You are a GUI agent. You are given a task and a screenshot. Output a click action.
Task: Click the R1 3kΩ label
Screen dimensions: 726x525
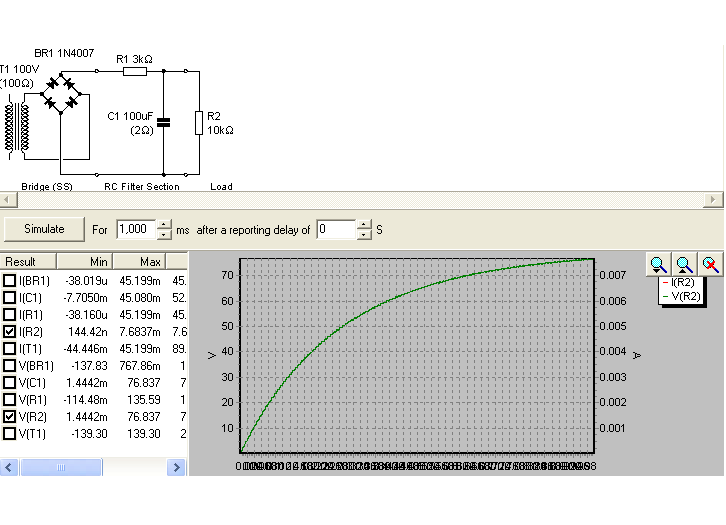point(134,59)
